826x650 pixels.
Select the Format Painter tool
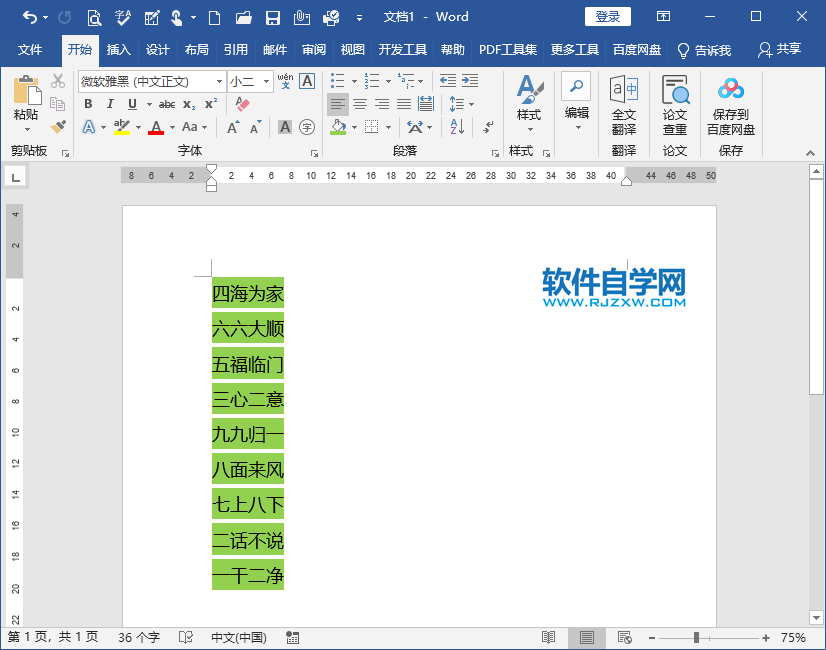point(58,127)
